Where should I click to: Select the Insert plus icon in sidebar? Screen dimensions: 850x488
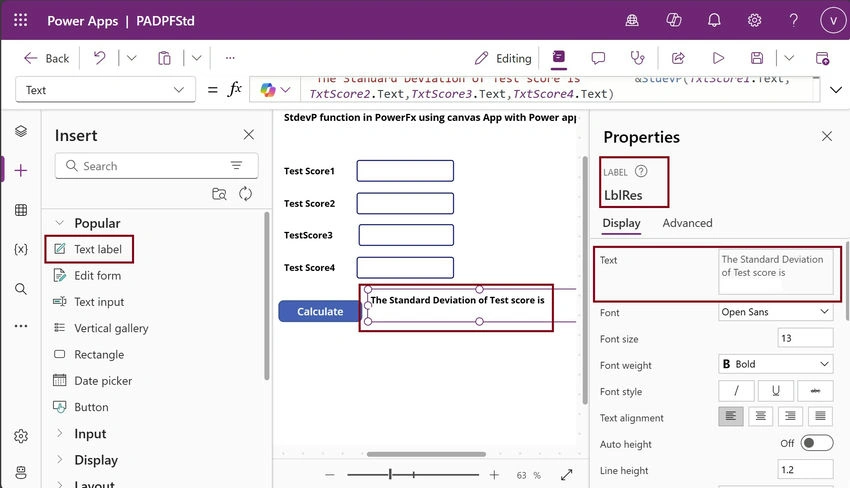[x=21, y=171]
